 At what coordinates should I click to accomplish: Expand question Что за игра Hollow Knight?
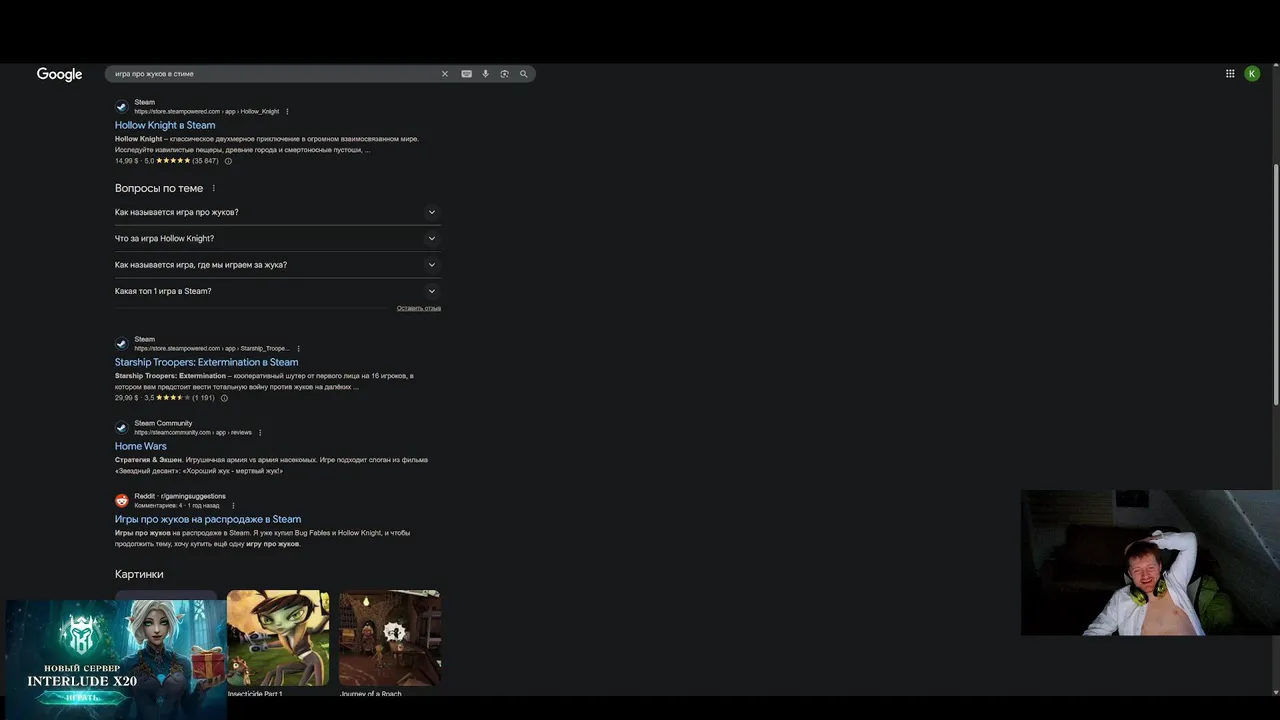tap(278, 238)
